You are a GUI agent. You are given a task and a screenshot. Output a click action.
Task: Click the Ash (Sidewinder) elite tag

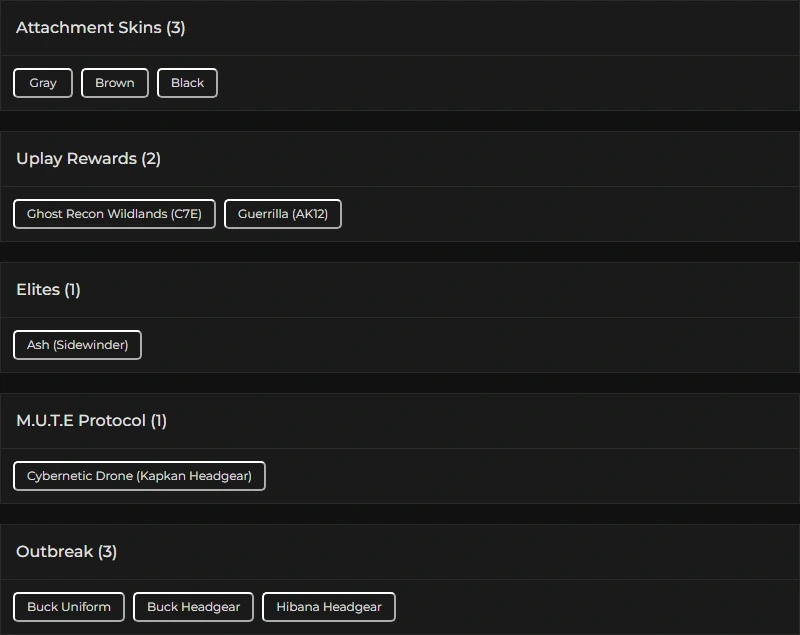pyautogui.click(x=77, y=345)
